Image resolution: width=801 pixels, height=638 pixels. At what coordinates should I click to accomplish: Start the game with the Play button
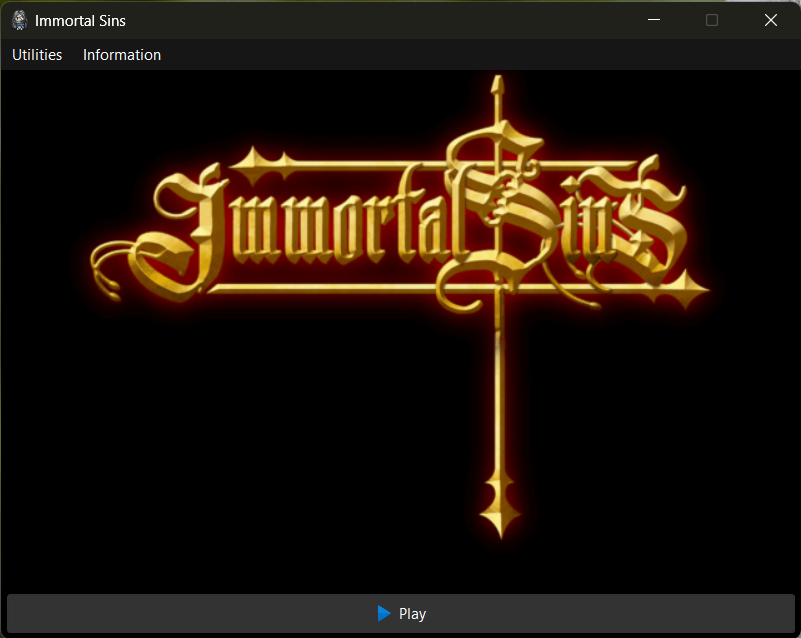(x=400, y=614)
